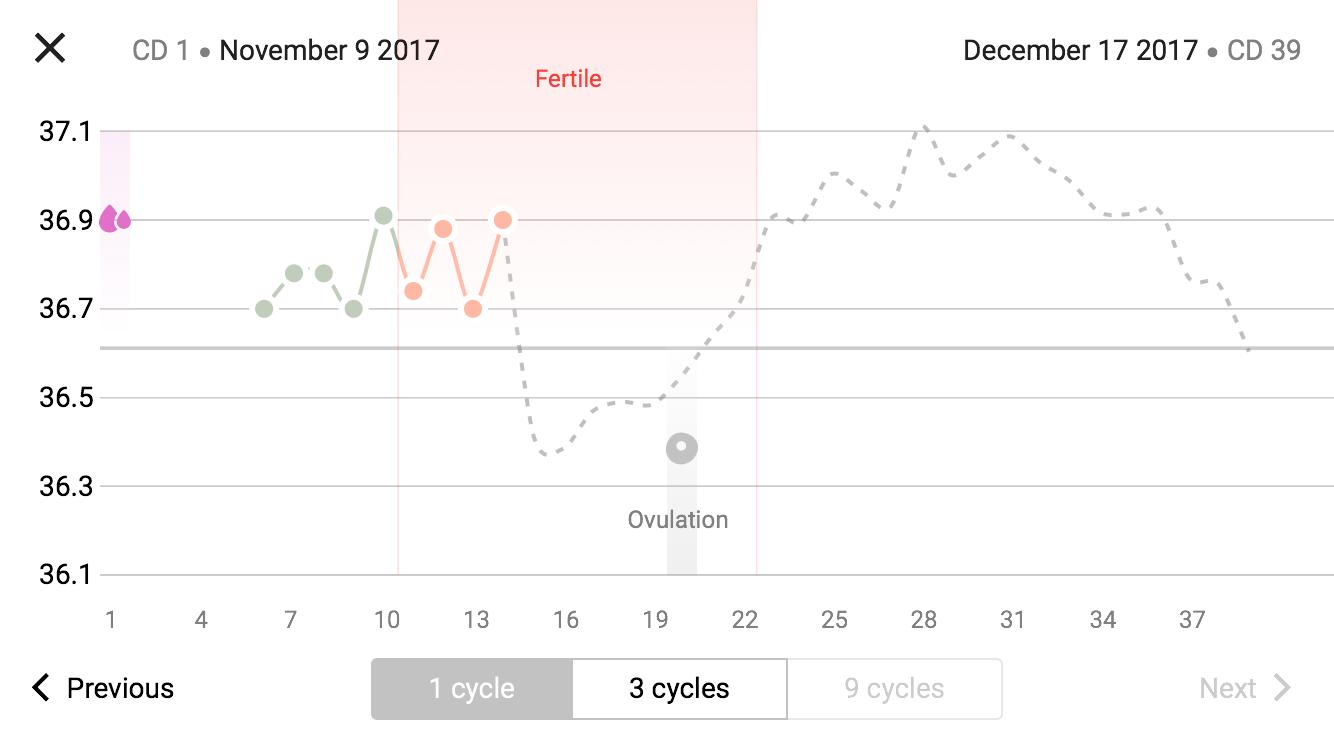
Task: Click the December 17 2017 end date
Action: pos(1080,50)
